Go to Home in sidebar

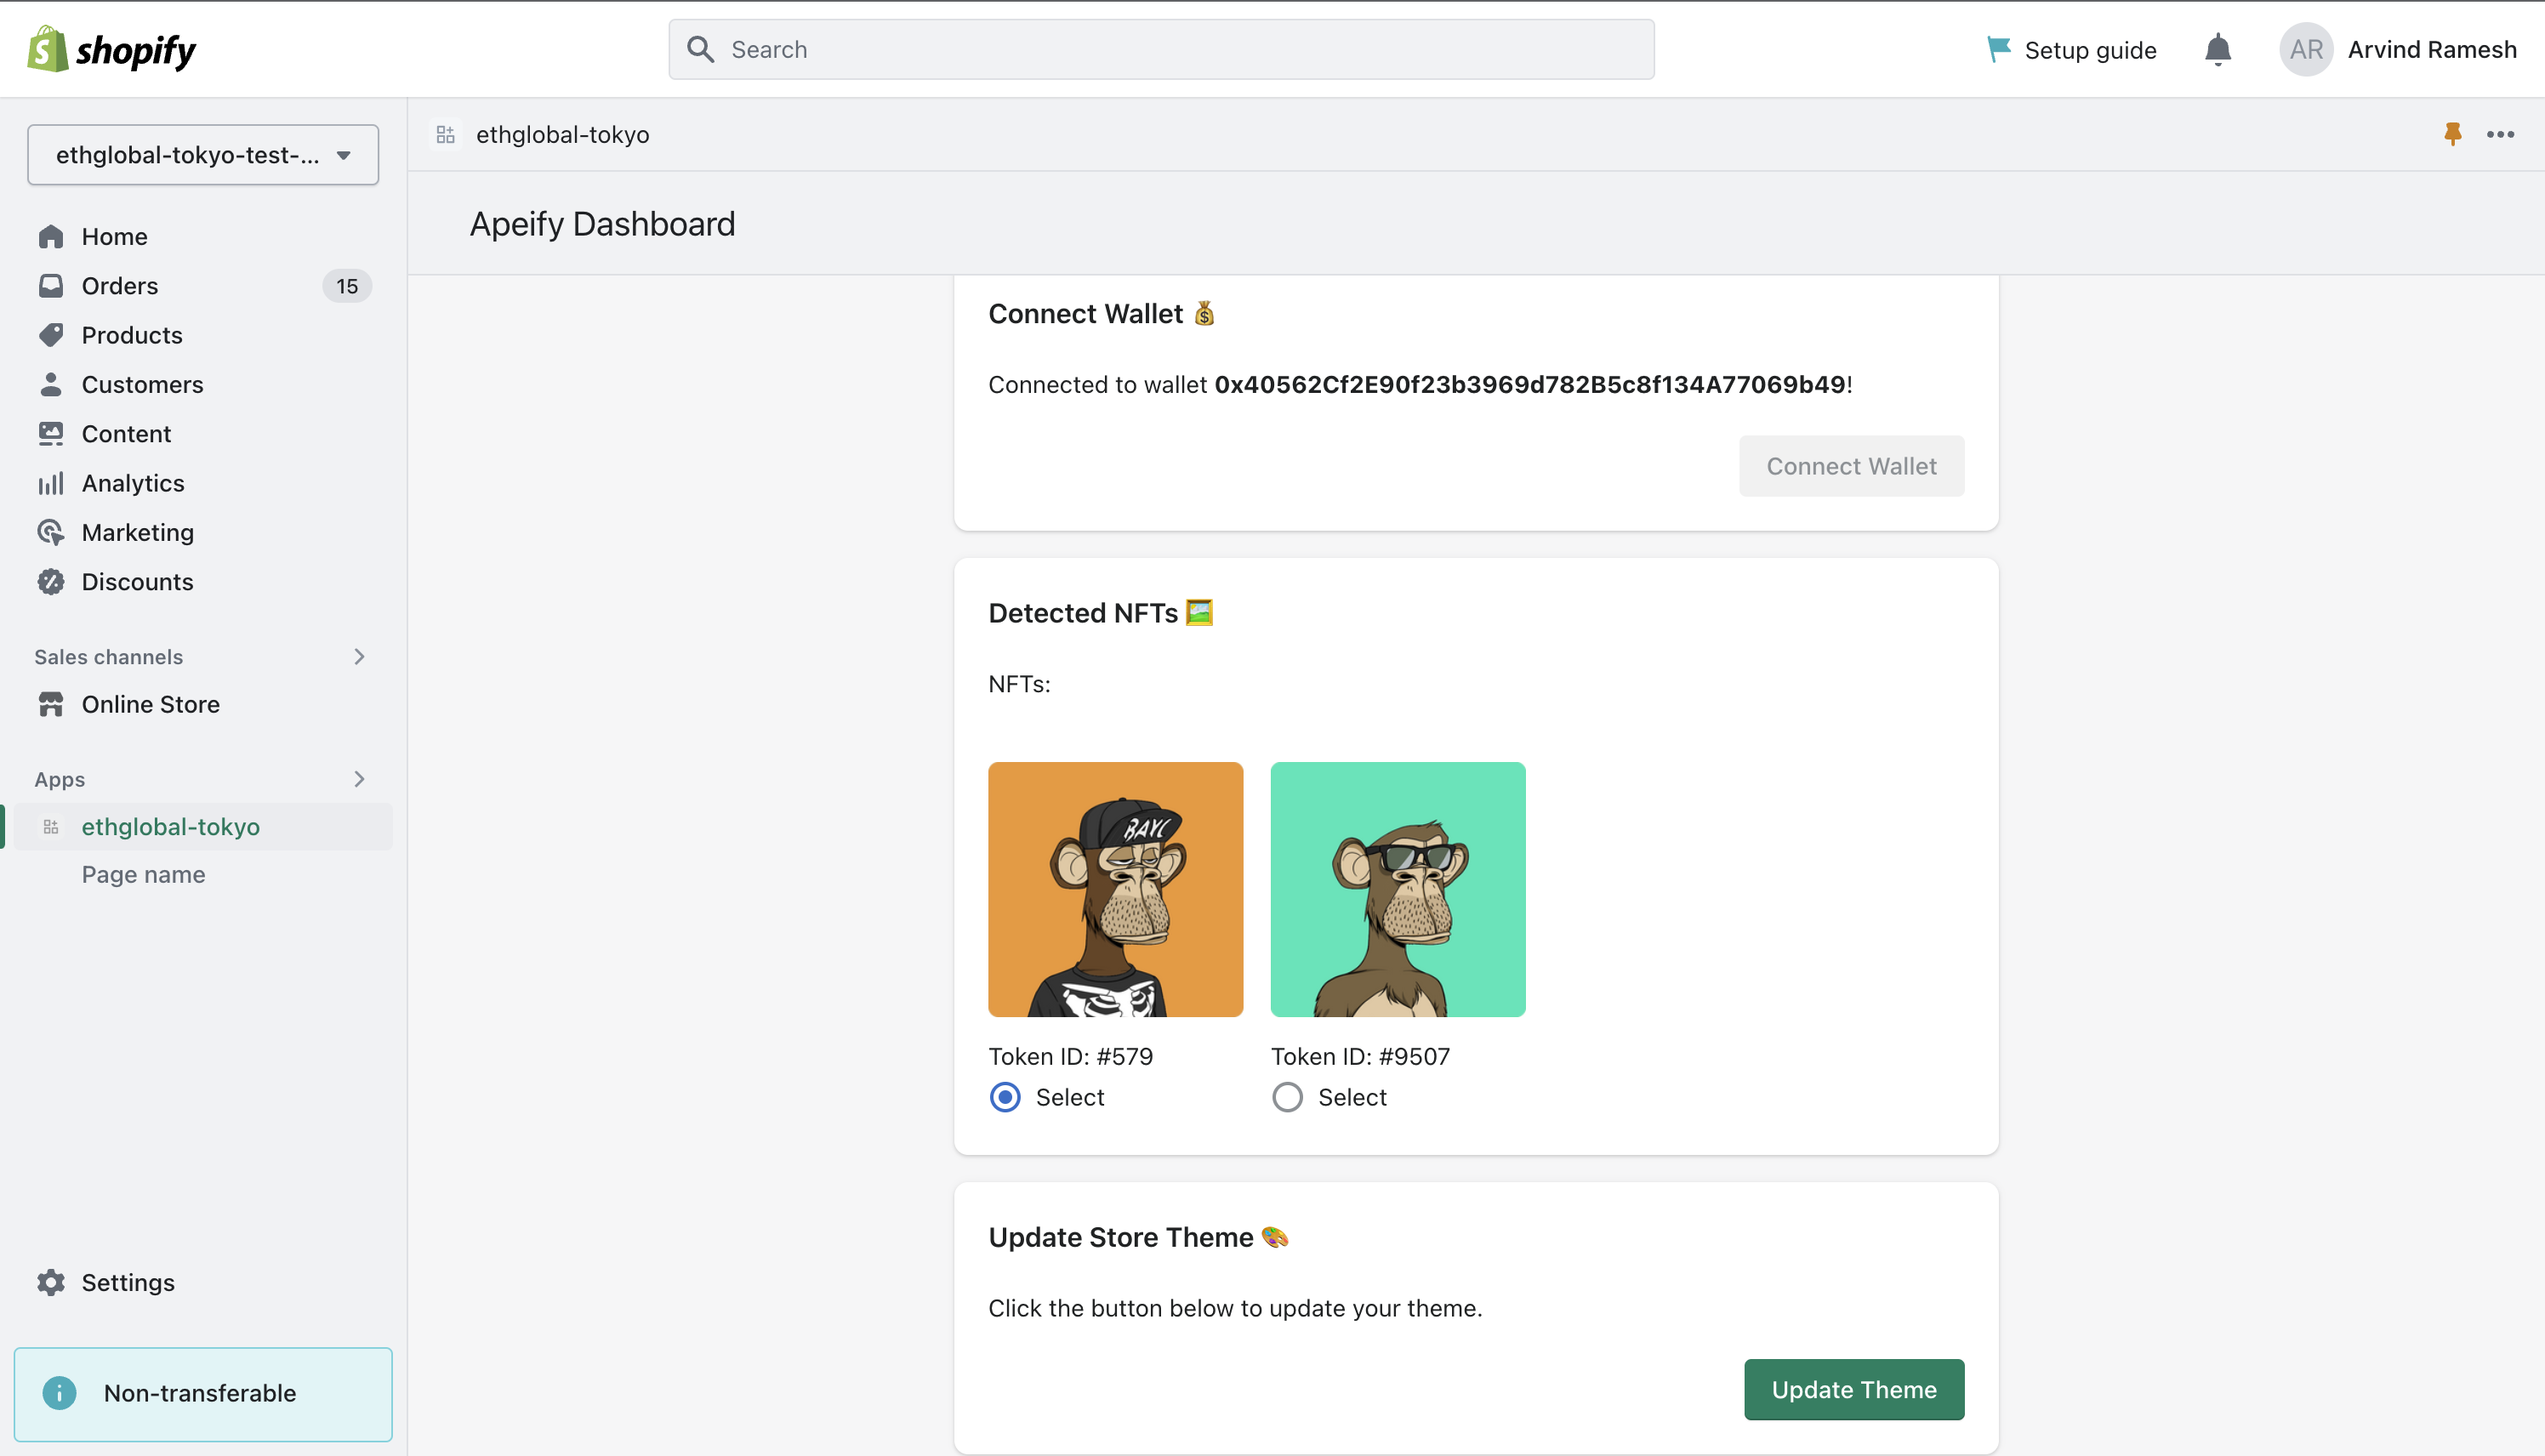[x=114, y=236]
